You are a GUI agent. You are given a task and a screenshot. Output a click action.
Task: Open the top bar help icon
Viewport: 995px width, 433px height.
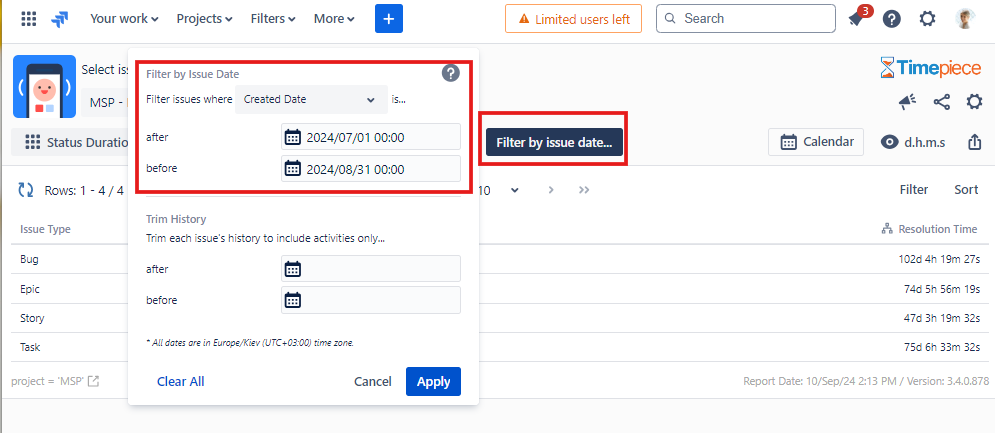pyautogui.click(x=892, y=19)
